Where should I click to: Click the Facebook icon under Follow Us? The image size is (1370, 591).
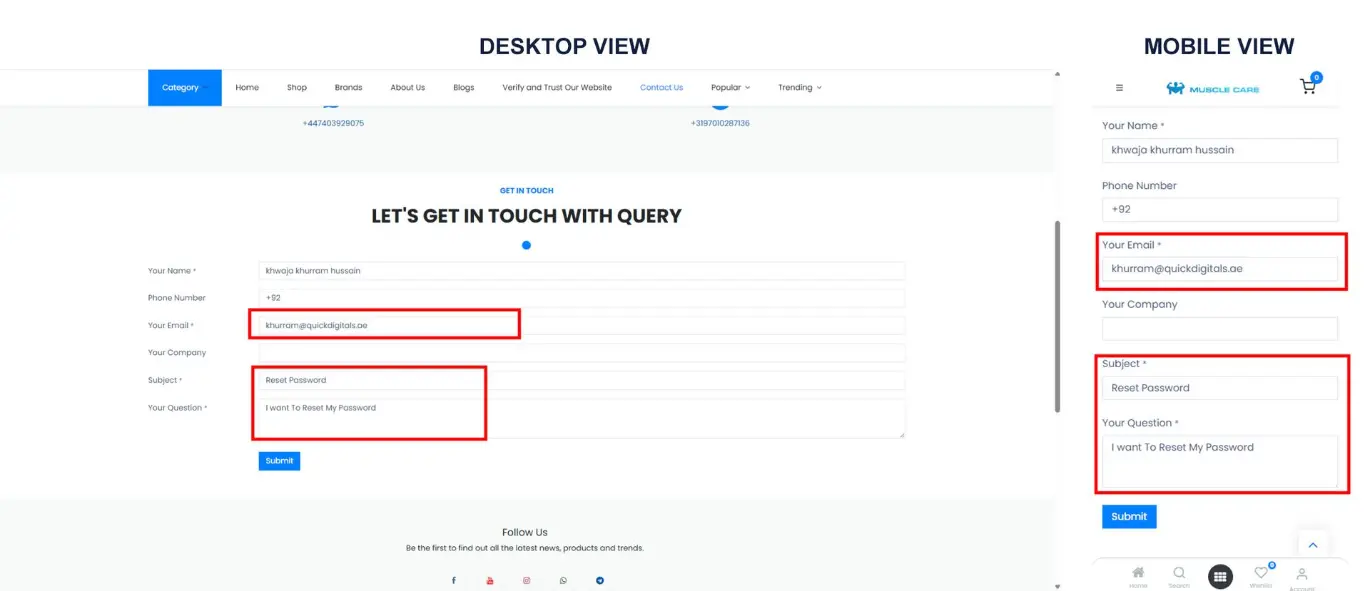click(453, 580)
